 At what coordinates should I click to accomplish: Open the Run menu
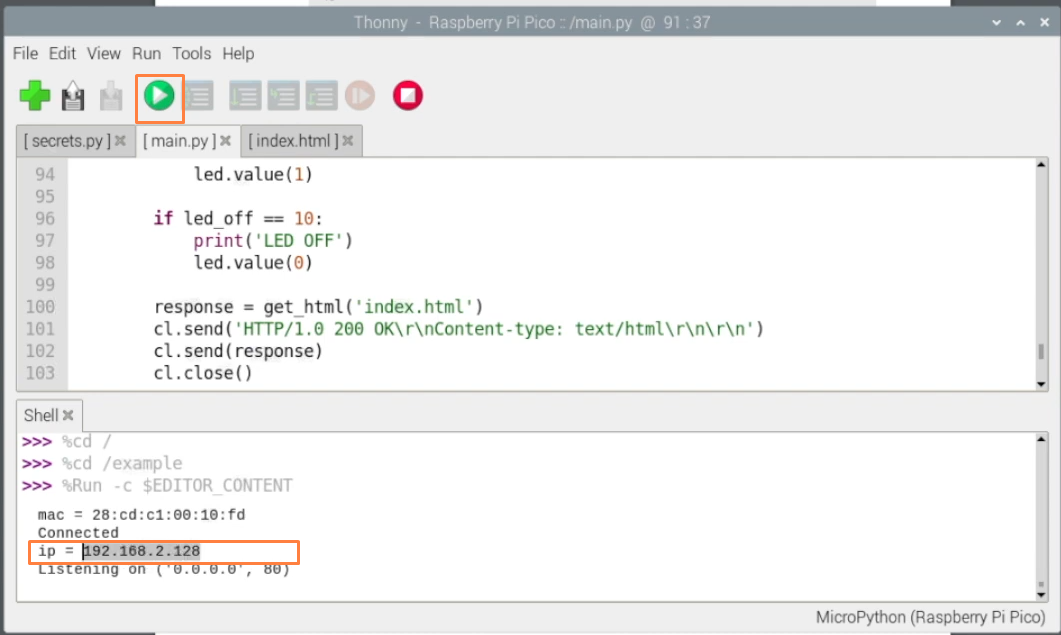pyautogui.click(x=146, y=54)
